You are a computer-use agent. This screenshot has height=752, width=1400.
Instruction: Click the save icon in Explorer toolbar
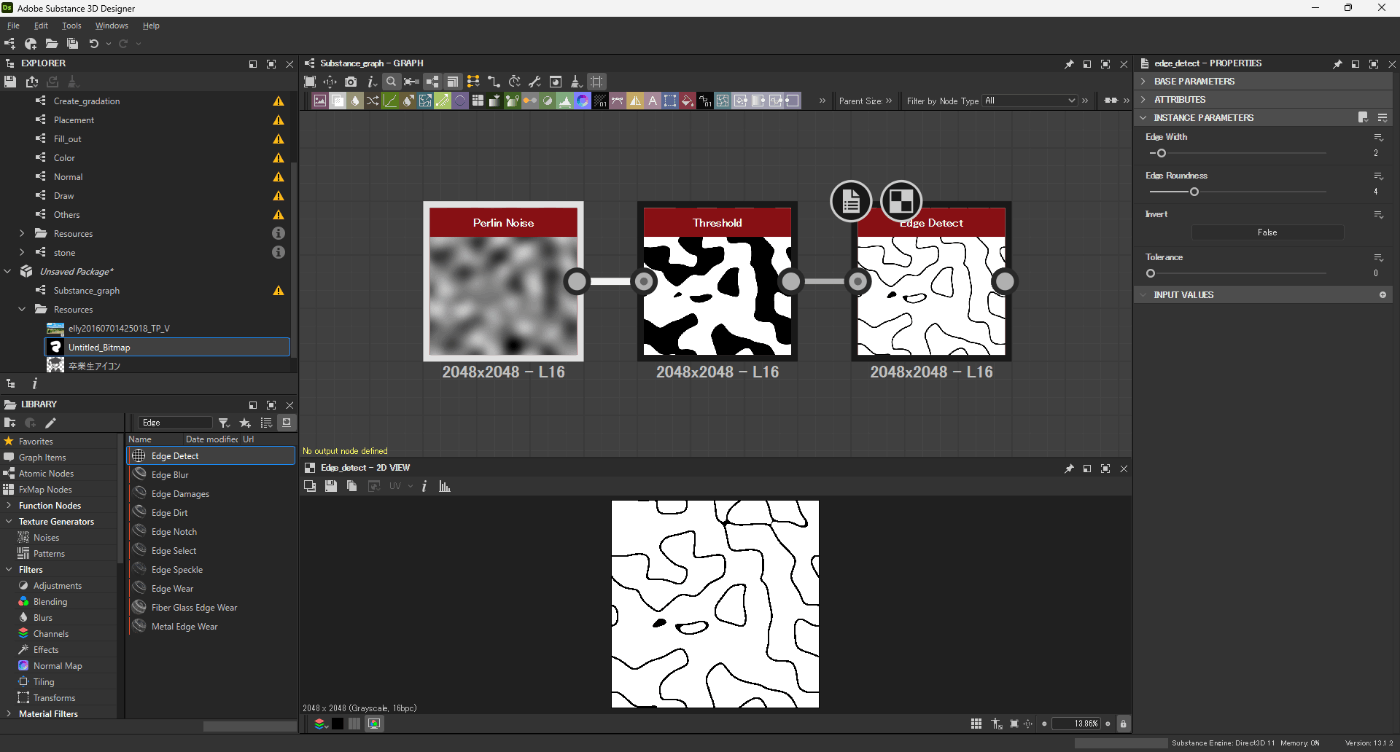point(10,82)
